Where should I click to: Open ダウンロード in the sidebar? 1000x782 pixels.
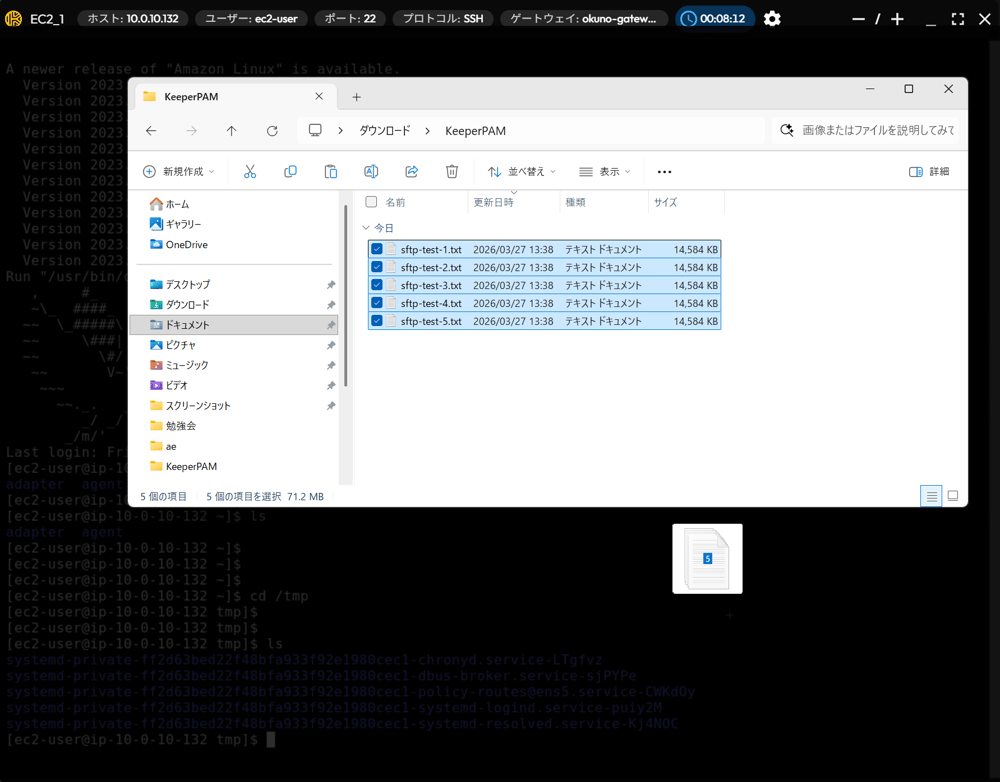pyautogui.click(x=187, y=305)
